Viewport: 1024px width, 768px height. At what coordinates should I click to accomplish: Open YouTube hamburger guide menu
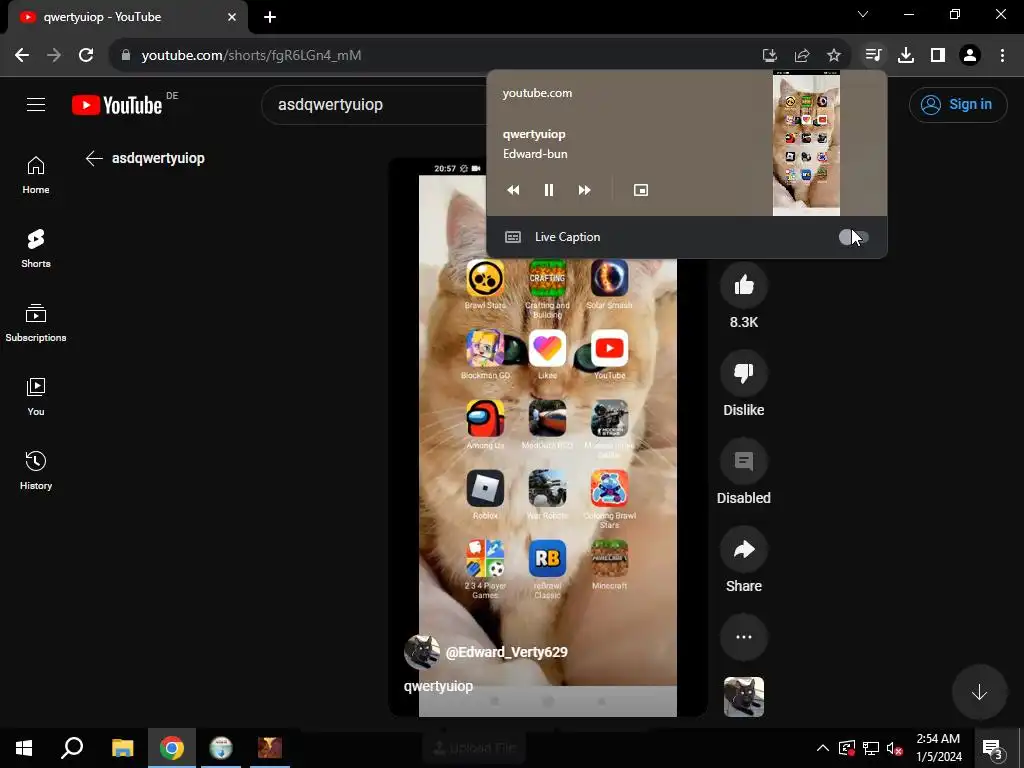[36, 104]
